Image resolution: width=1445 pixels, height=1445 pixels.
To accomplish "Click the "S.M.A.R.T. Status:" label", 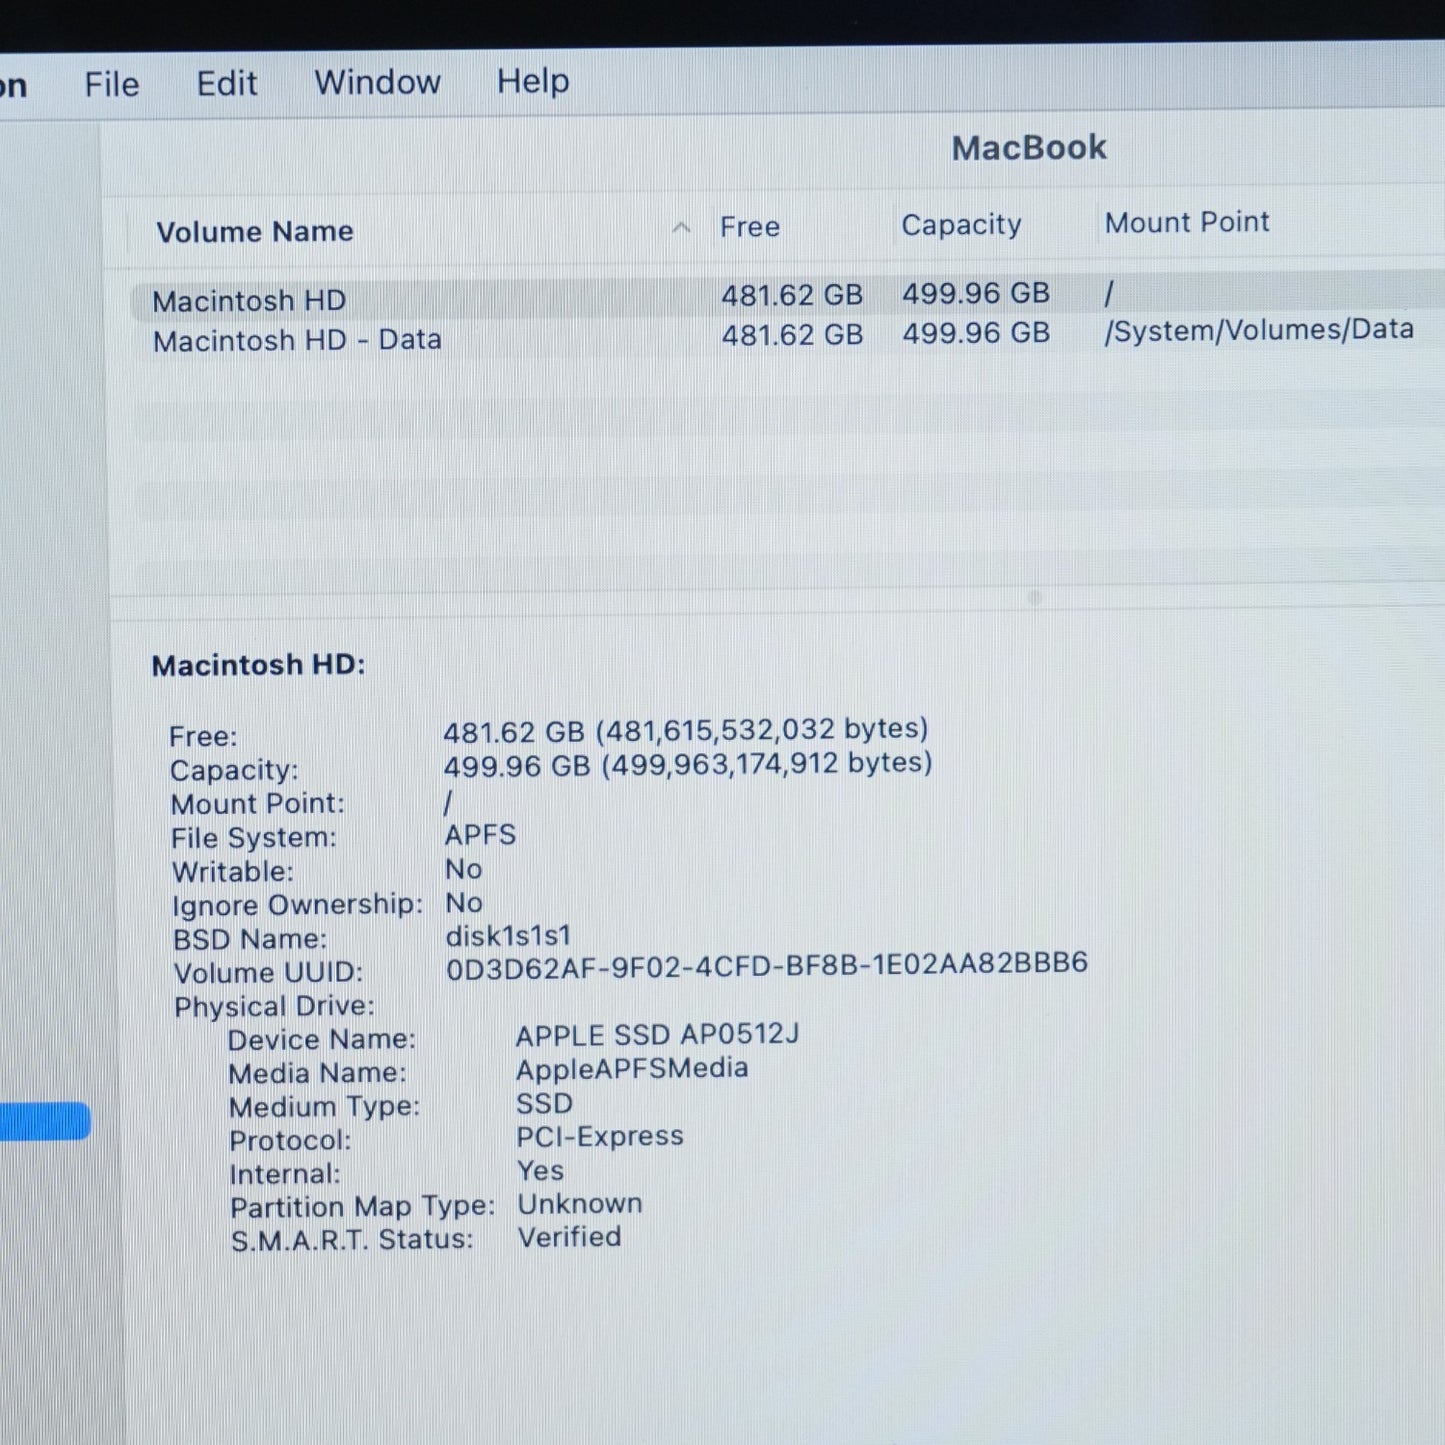I will point(352,1240).
